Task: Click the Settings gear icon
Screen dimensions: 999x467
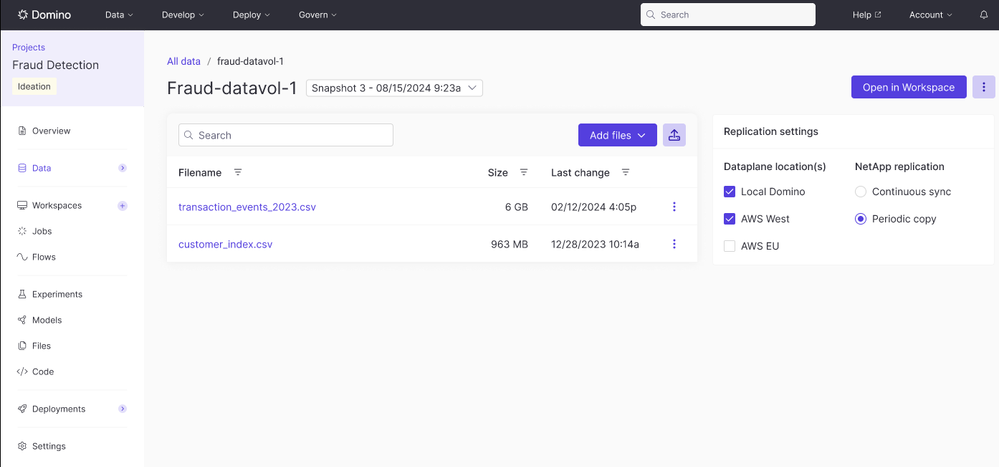Action: tap(22, 446)
